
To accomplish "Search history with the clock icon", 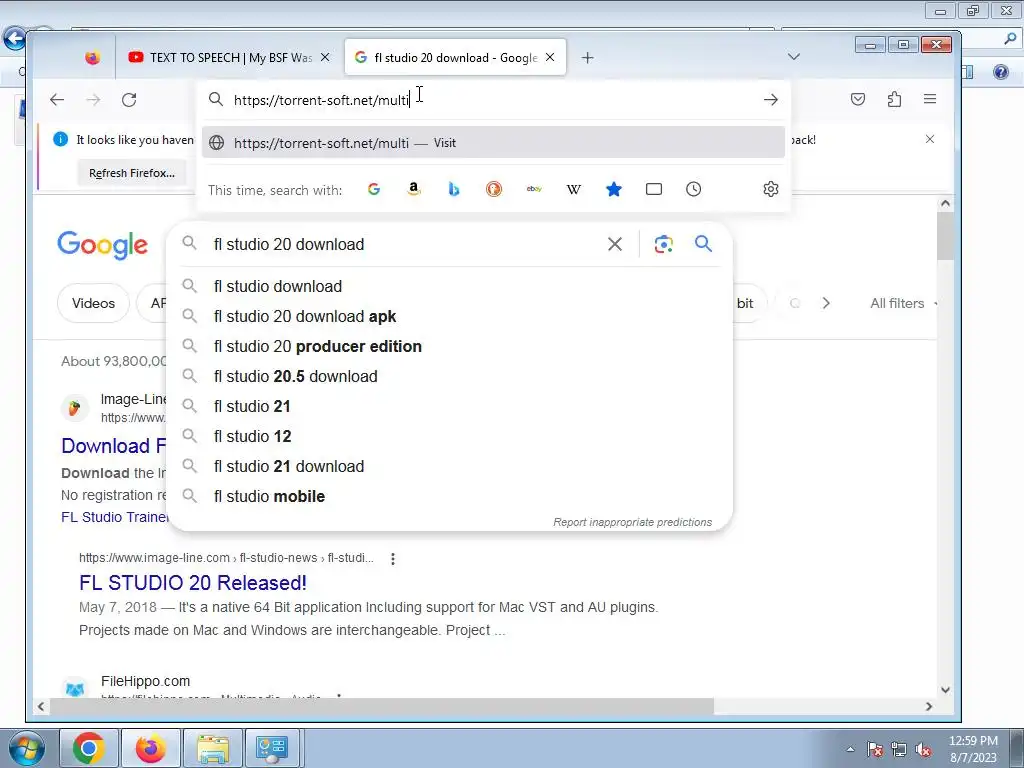I will pos(694,189).
